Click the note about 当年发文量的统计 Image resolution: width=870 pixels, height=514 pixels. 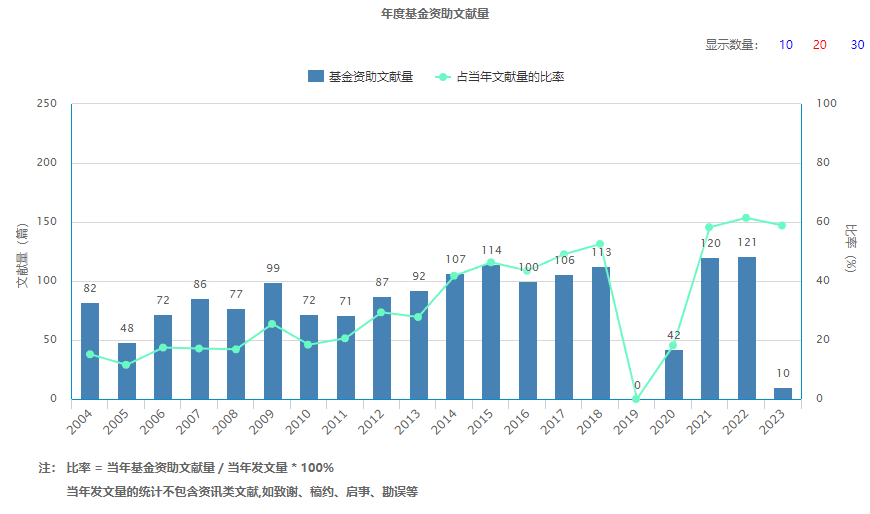pos(242,492)
